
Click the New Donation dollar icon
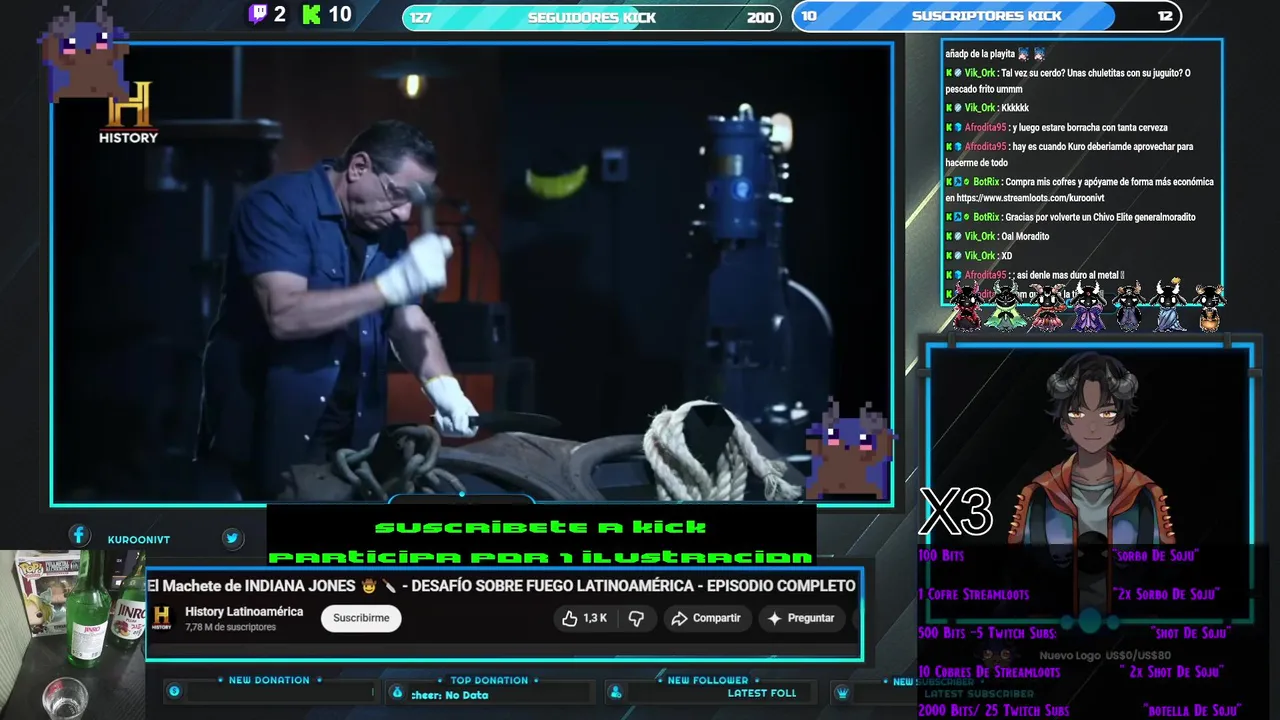[174, 691]
